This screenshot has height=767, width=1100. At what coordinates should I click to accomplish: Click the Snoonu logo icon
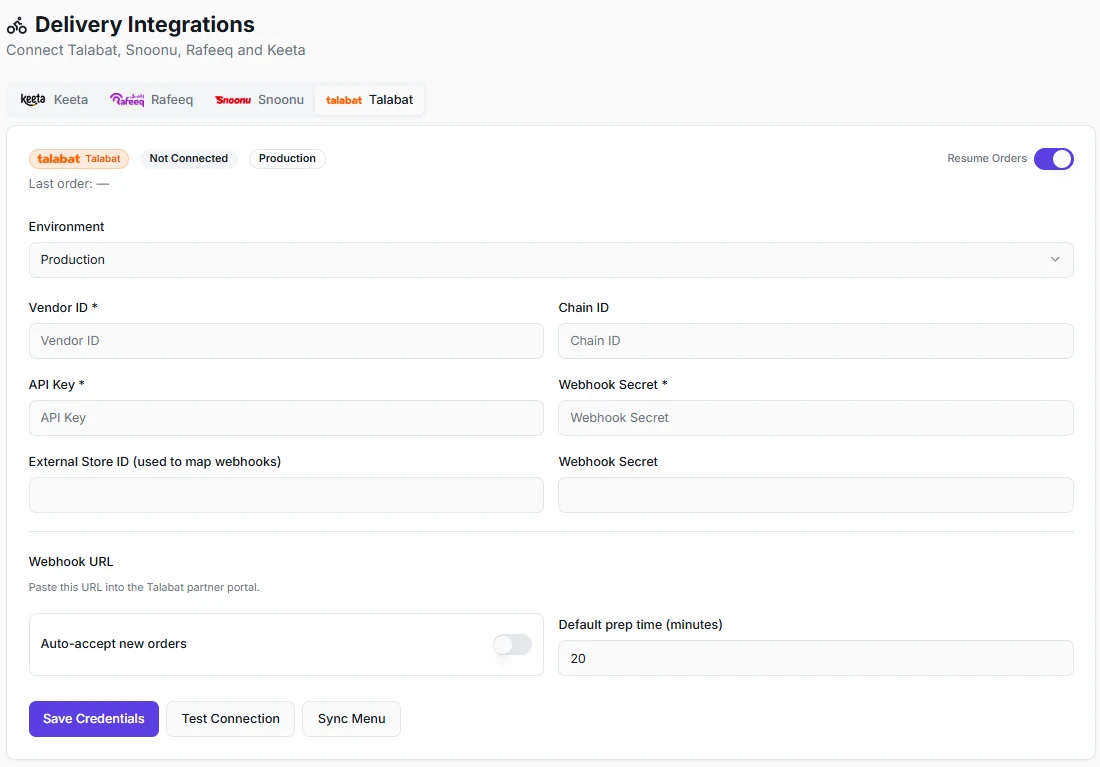233,100
